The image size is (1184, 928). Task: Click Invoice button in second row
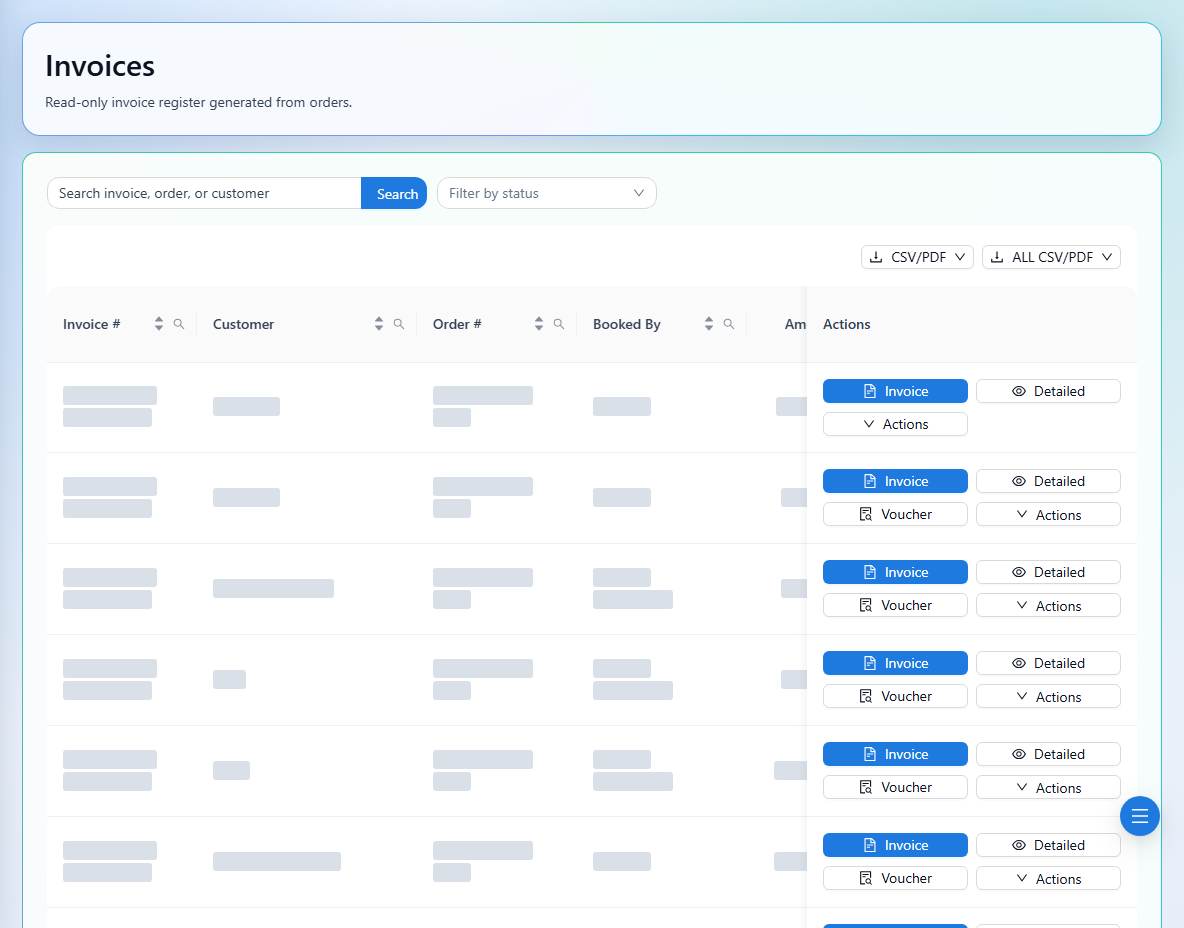click(895, 481)
